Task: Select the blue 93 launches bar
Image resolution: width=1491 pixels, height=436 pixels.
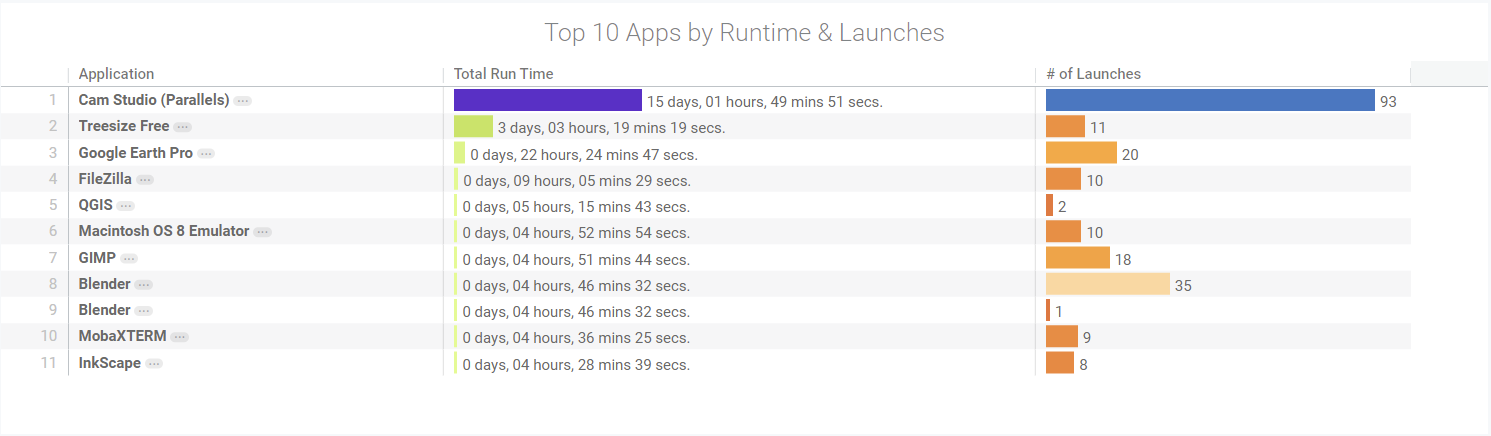Action: tap(1210, 100)
